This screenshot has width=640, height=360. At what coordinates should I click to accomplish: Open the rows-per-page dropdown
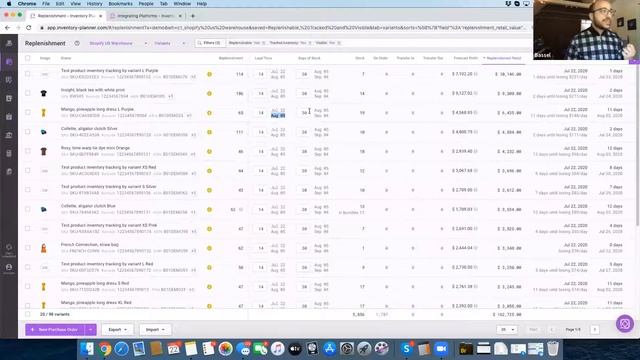click(x=507, y=329)
